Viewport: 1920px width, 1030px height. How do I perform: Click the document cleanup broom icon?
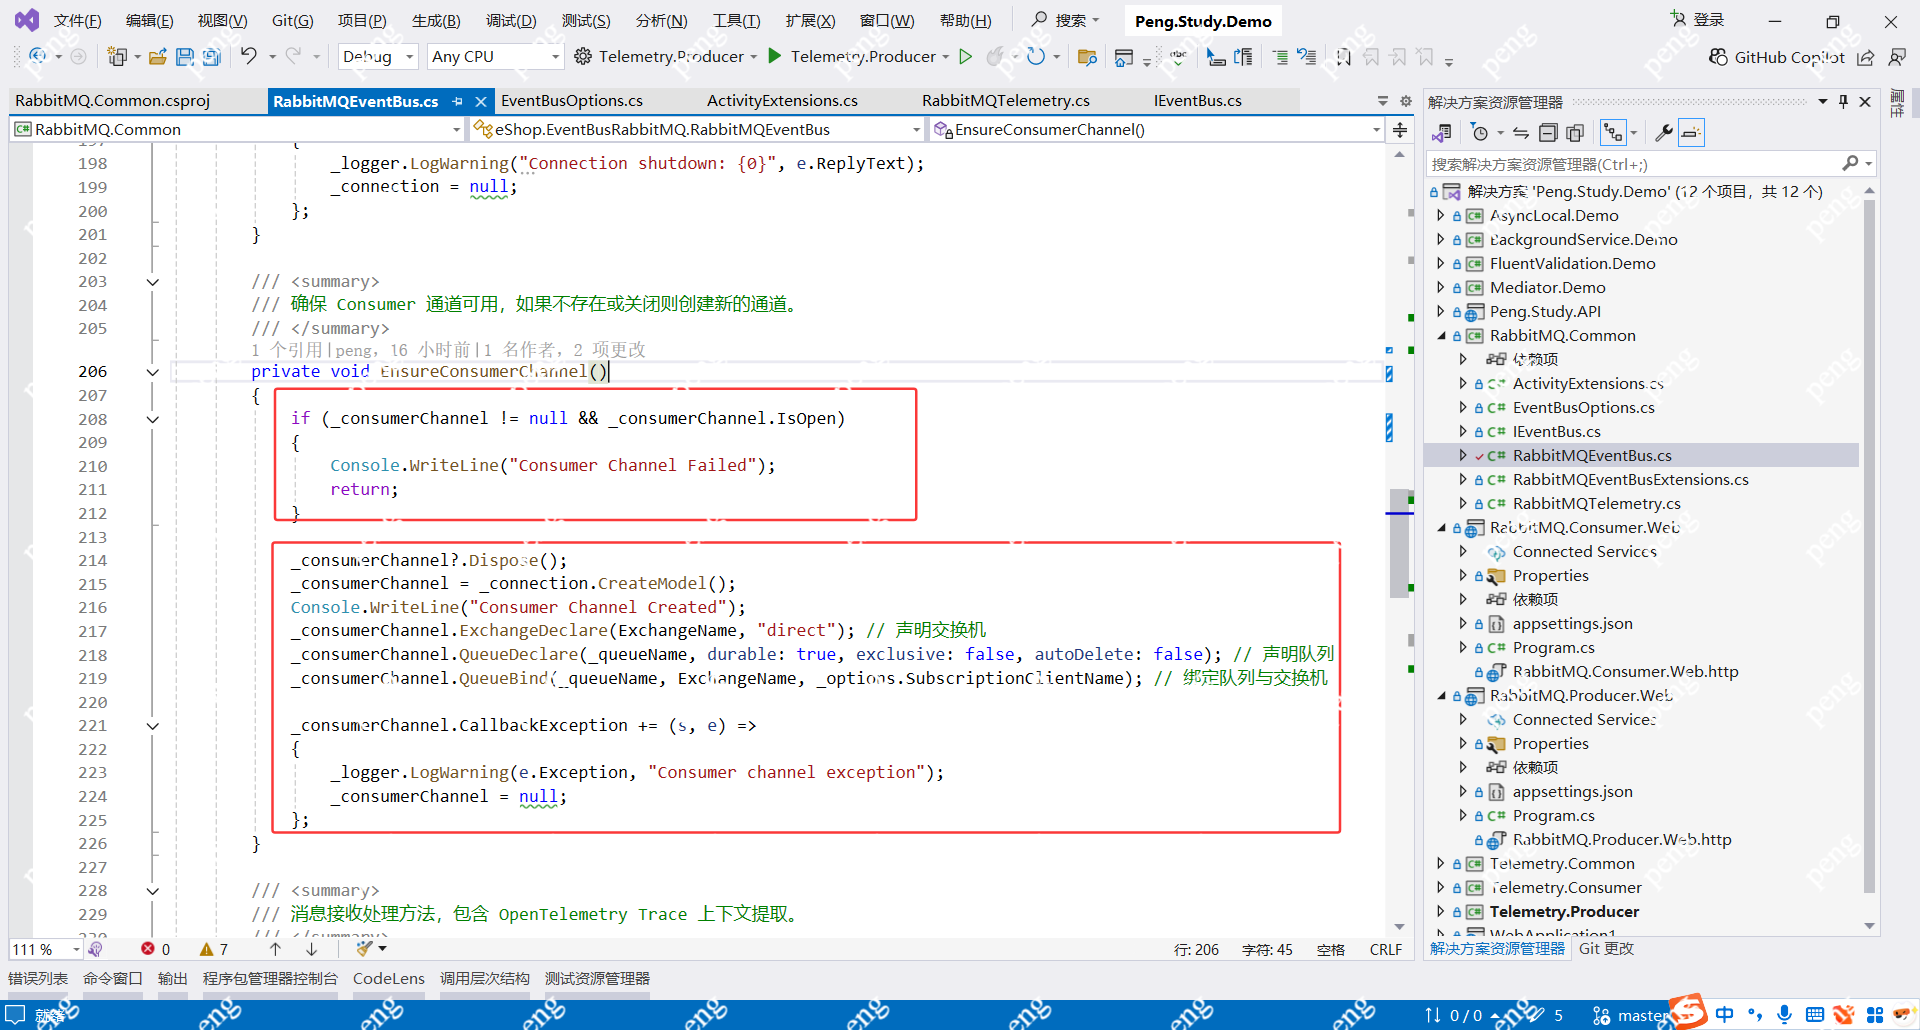pyautogui.click(x=365, y=948)
